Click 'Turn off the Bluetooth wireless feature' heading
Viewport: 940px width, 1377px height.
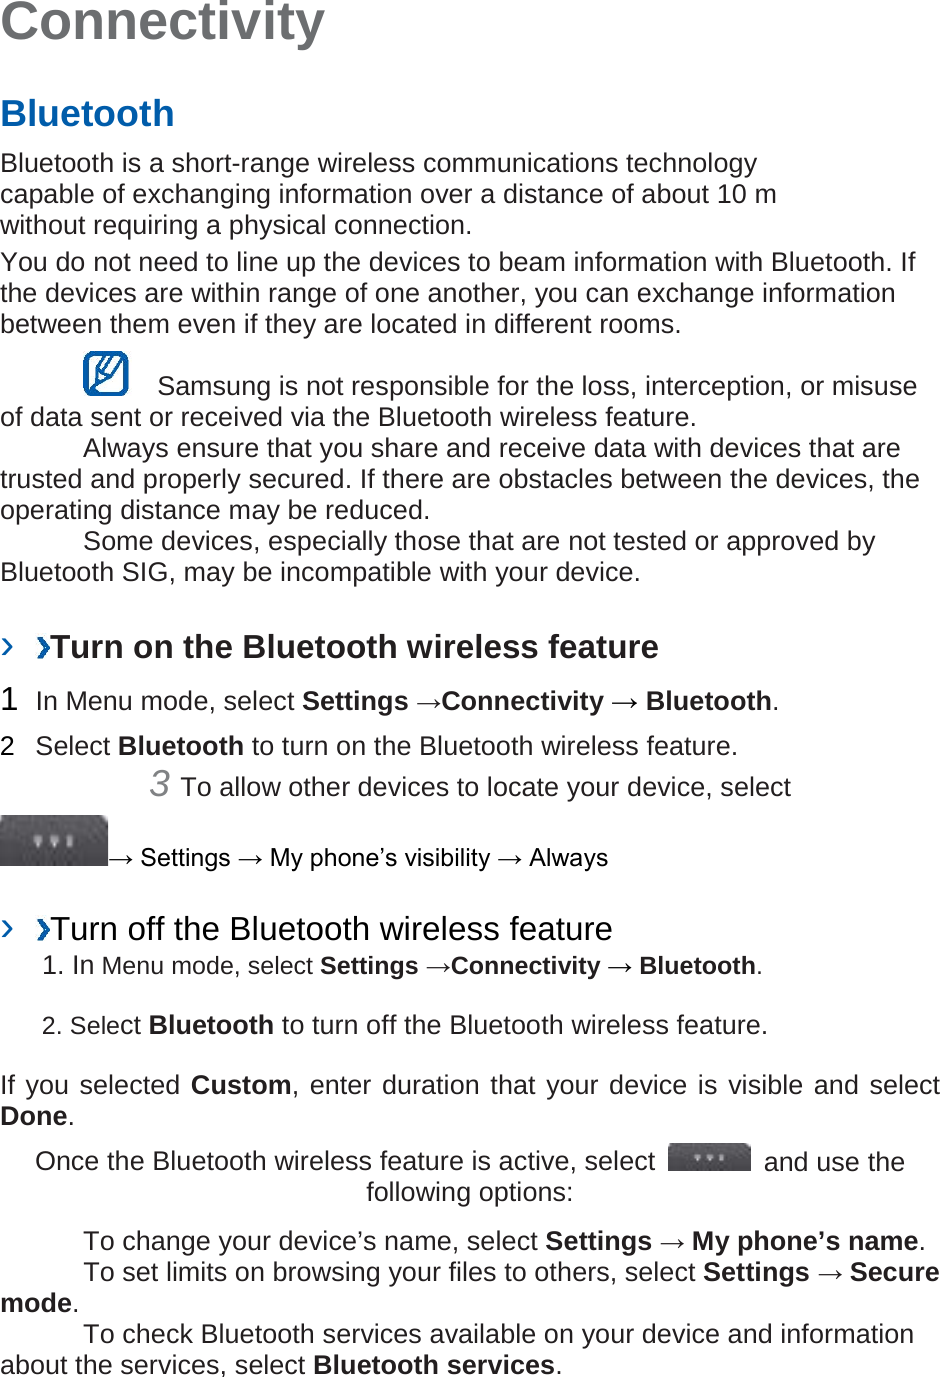(x=332, y=929)
